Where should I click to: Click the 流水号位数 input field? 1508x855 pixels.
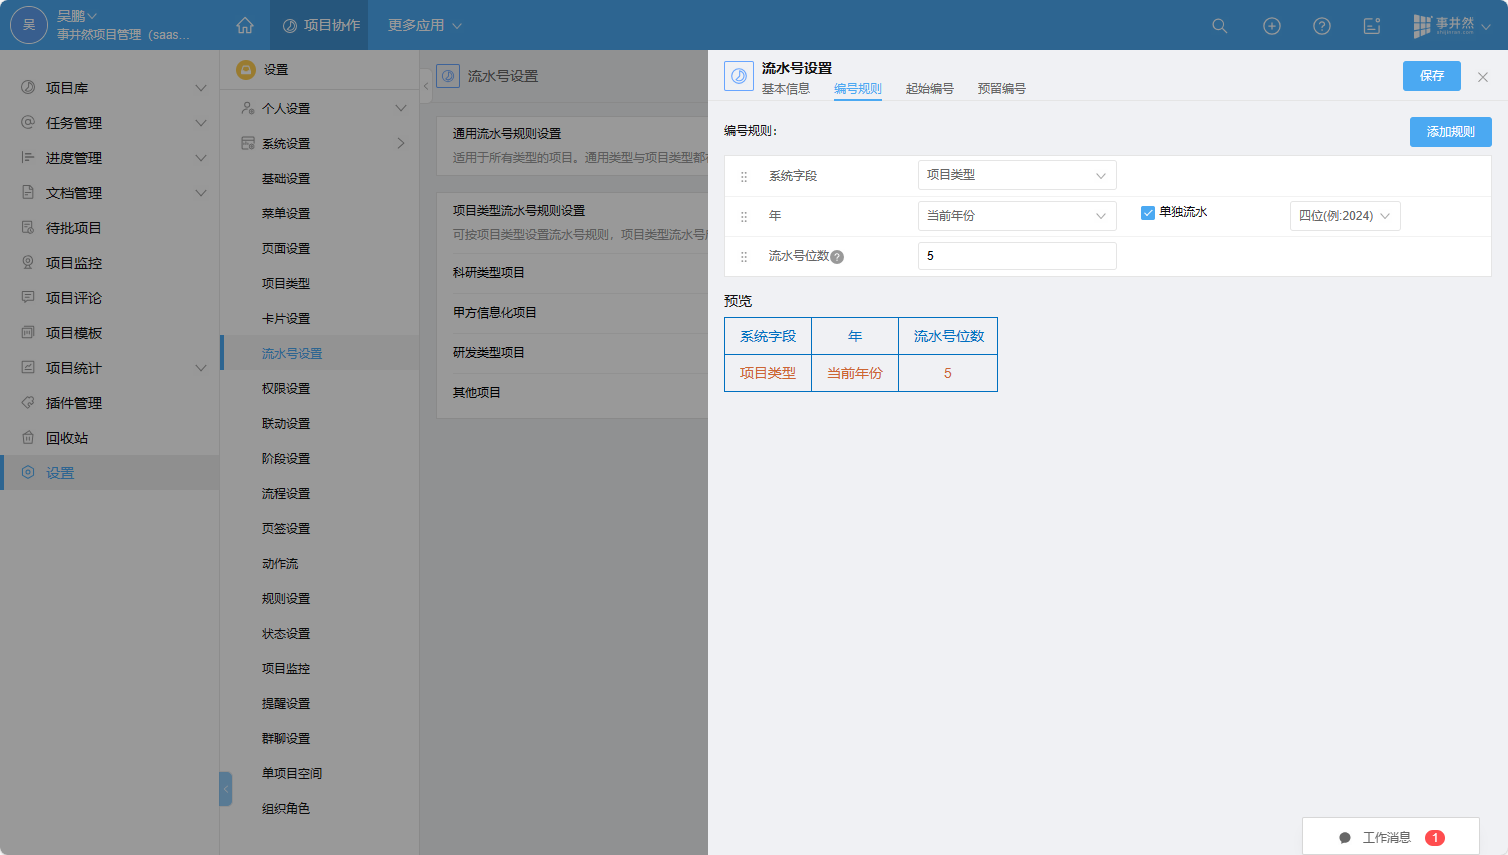pos(1017,256)
